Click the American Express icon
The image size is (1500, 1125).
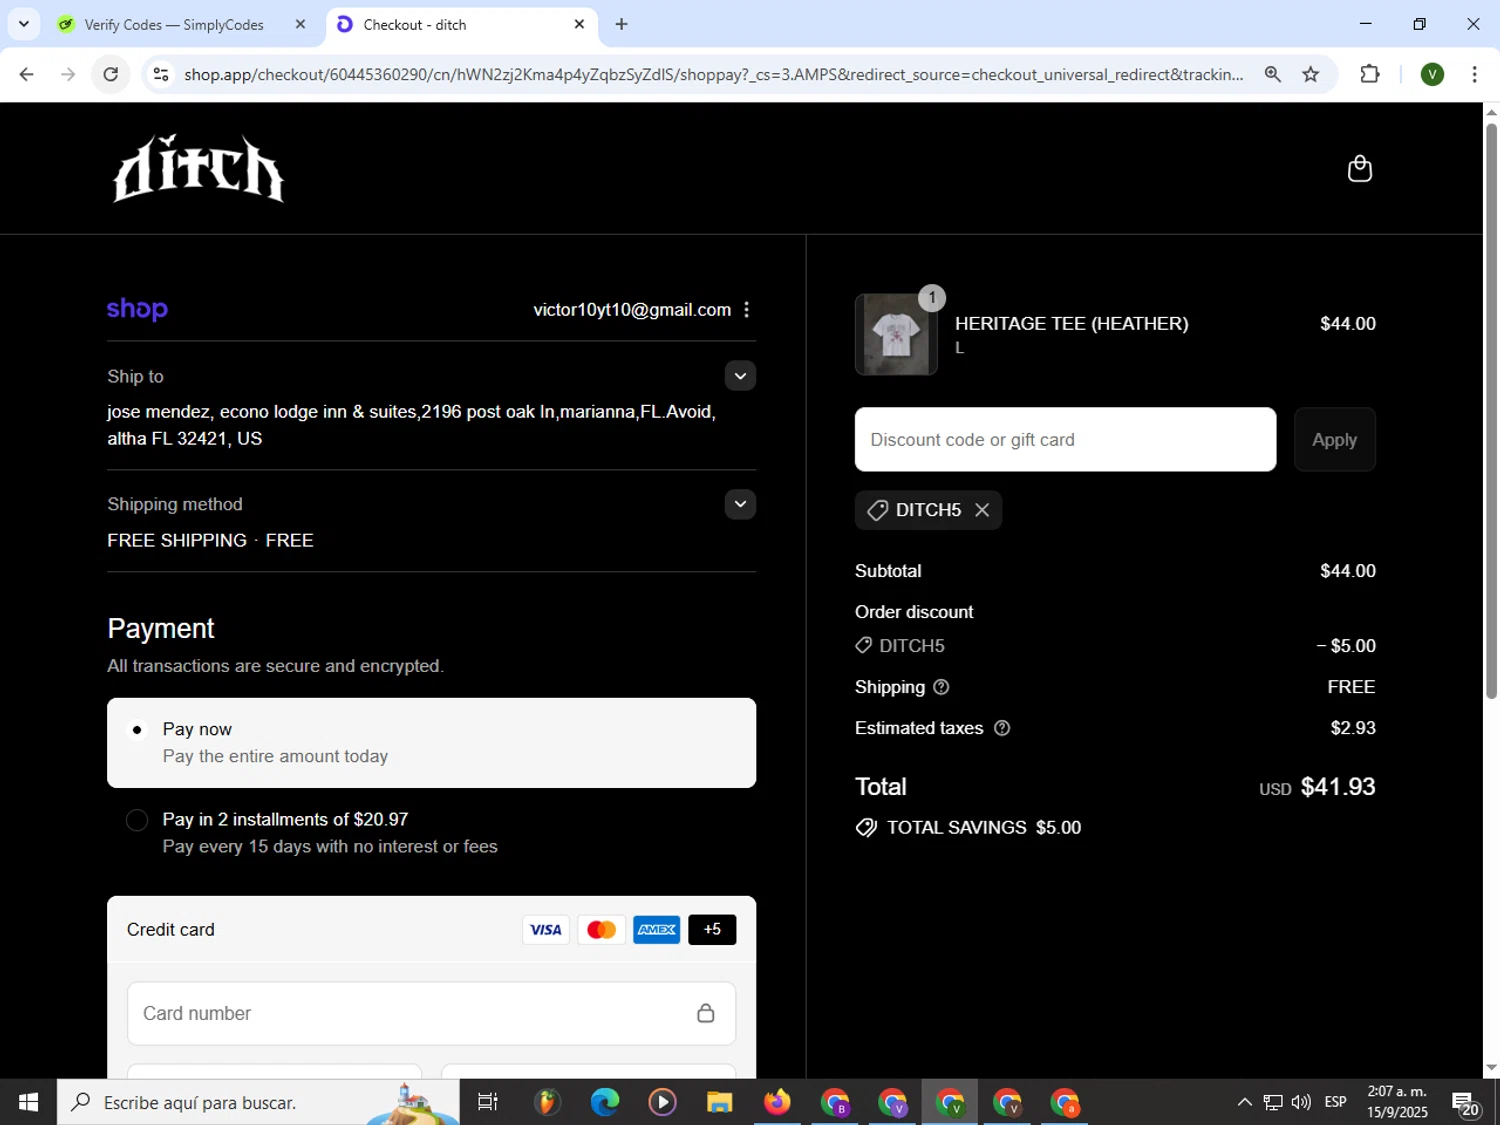[657, 930]
